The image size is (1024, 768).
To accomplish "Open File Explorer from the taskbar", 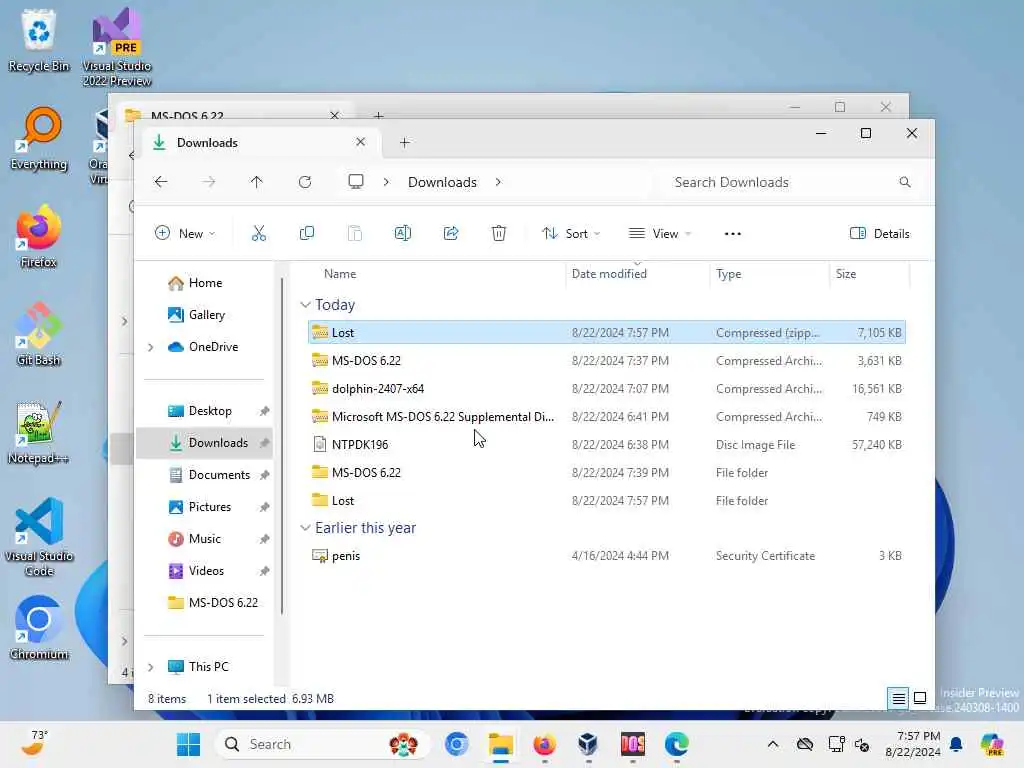I will [x=501, y=744].
